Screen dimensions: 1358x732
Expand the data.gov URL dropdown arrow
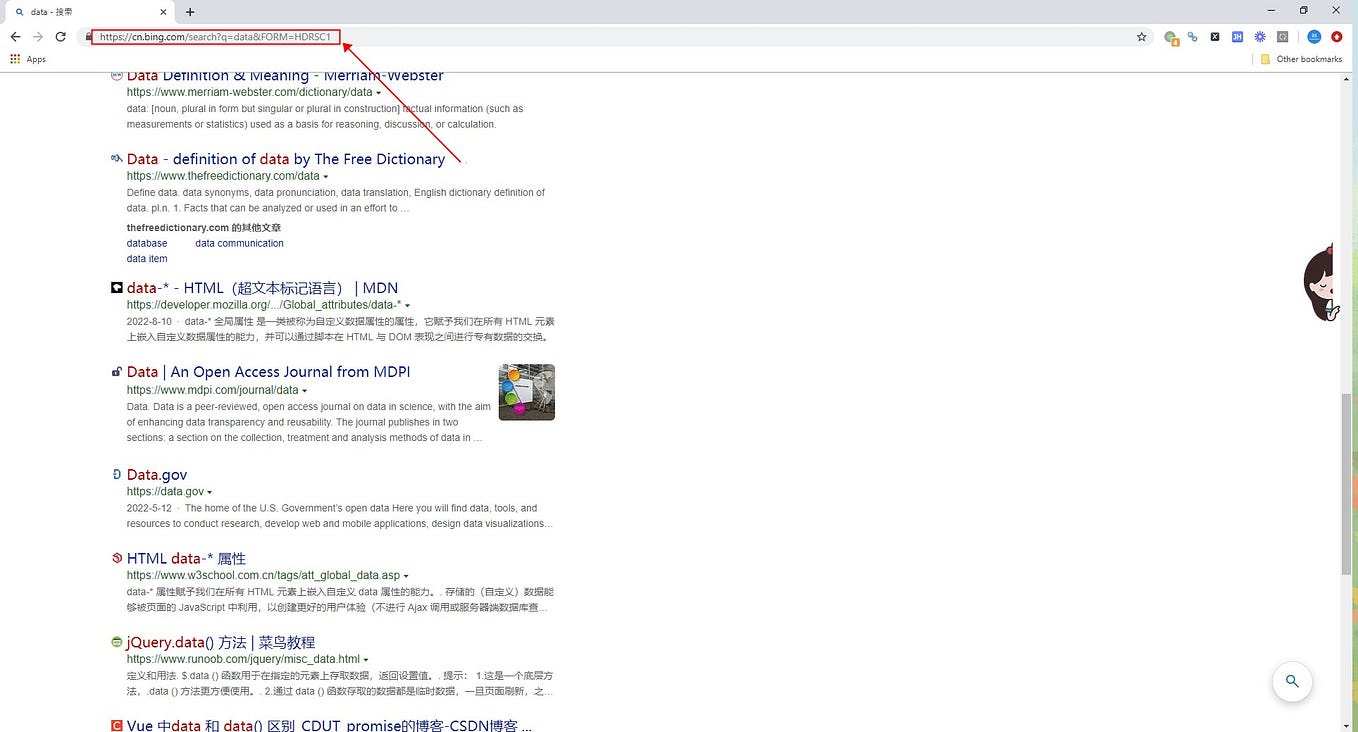[211, 491]
